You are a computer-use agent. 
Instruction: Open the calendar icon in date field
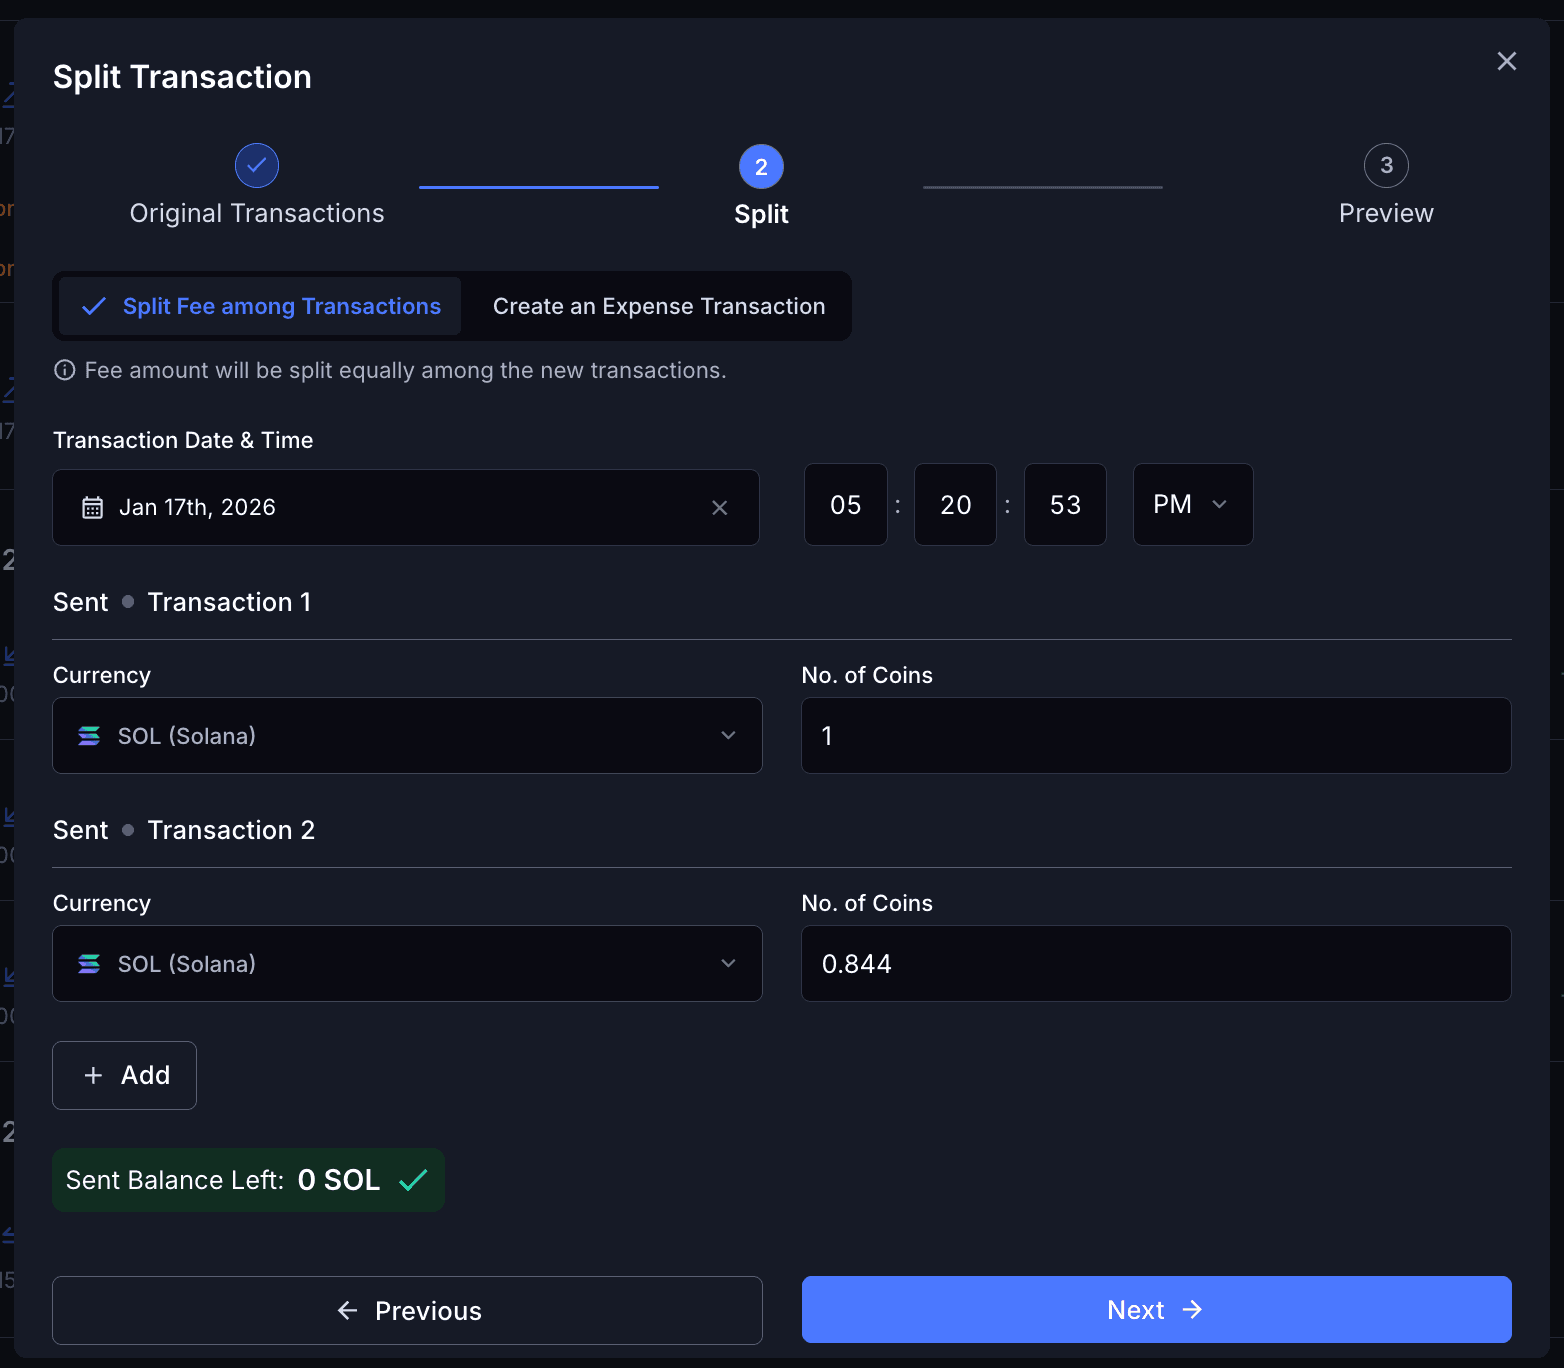tap(92, 507)
